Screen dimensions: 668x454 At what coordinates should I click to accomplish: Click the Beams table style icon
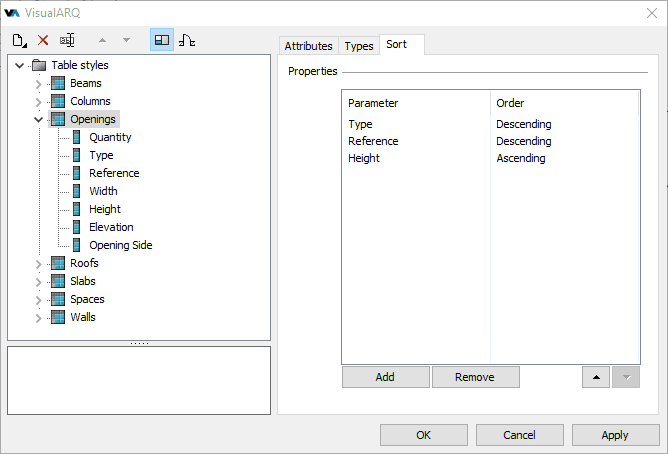(x=58, y=83)
